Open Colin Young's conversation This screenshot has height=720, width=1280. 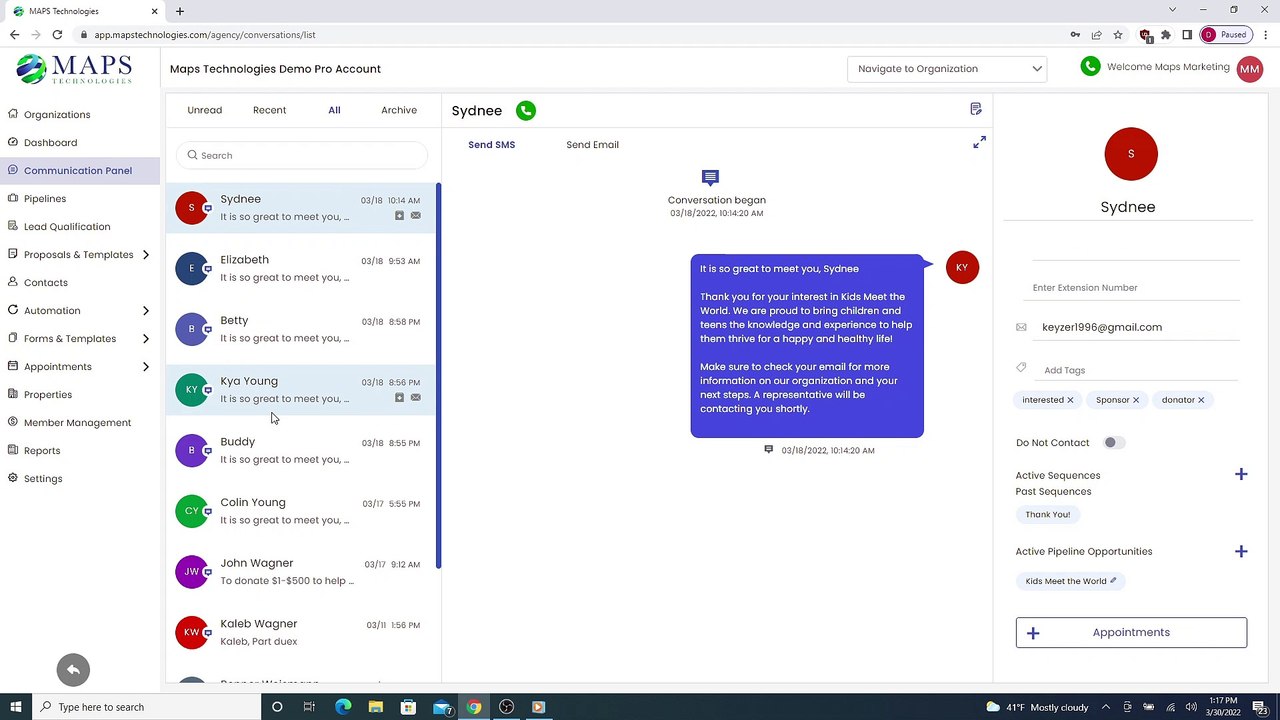point(300,511)
